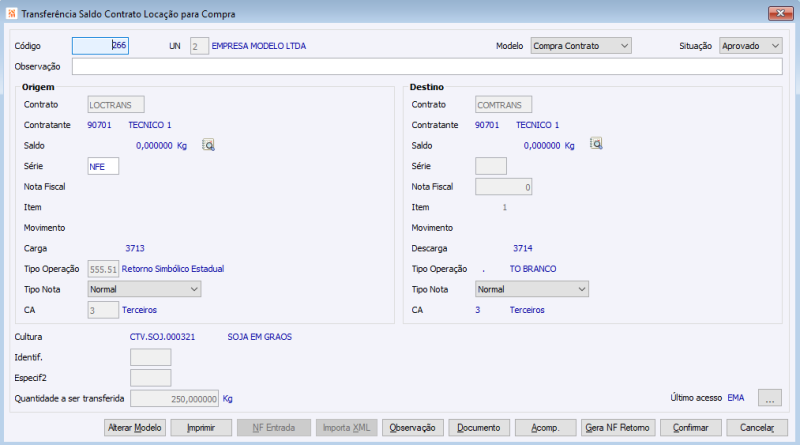
Task: Click the Último acesso value EMA
Action: click(x=736, y=398)
